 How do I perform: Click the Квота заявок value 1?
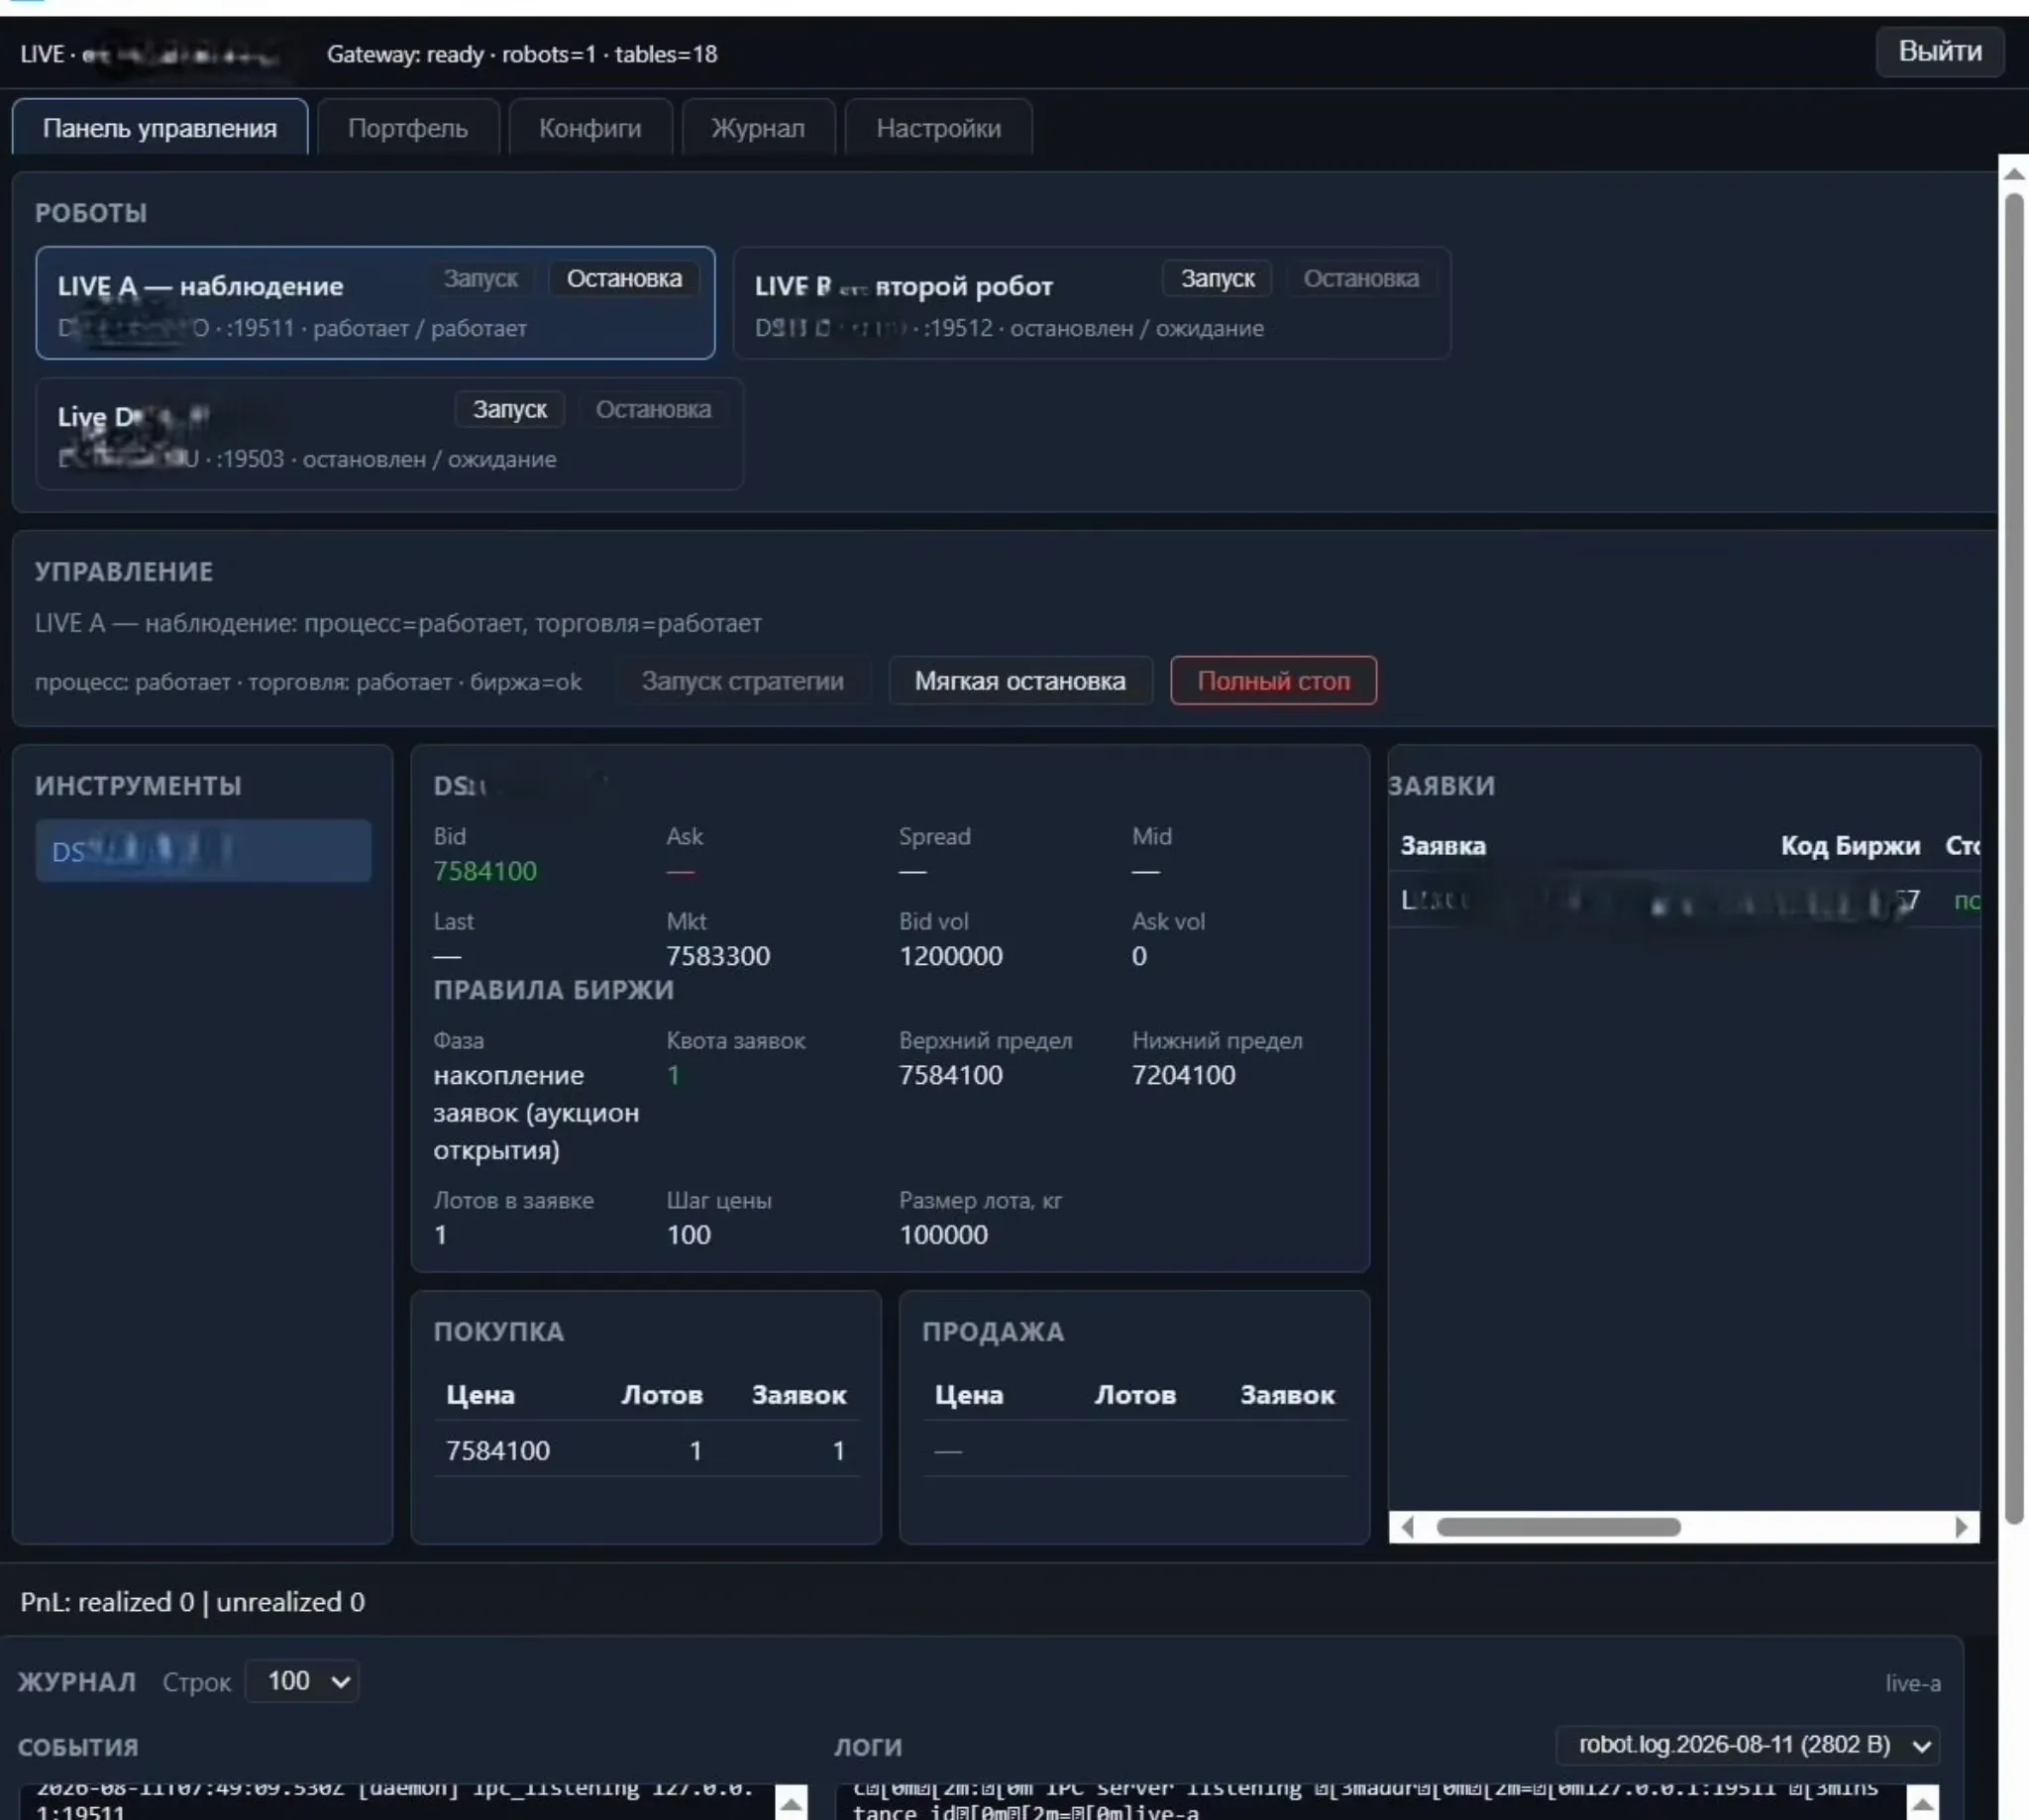click(673, 1075)
